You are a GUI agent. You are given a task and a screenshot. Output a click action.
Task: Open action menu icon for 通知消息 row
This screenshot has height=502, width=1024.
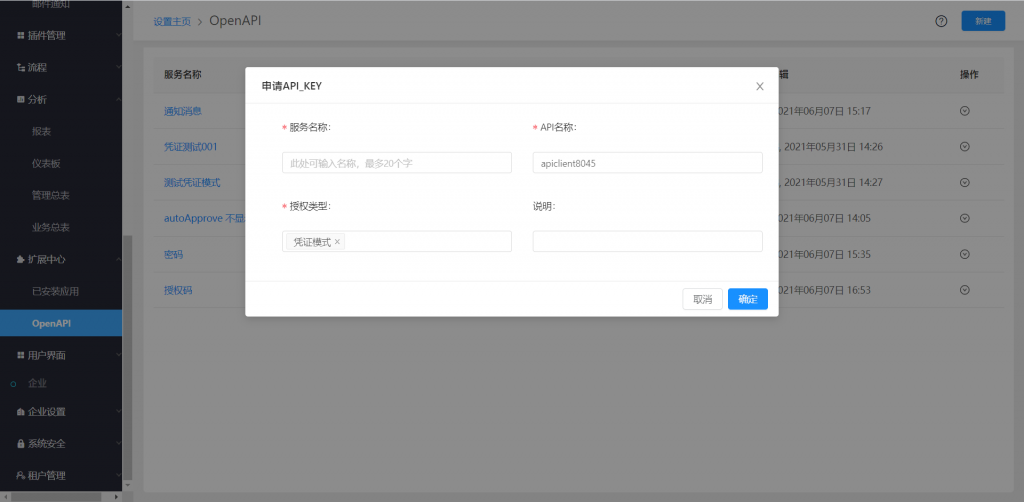[964, 111]
